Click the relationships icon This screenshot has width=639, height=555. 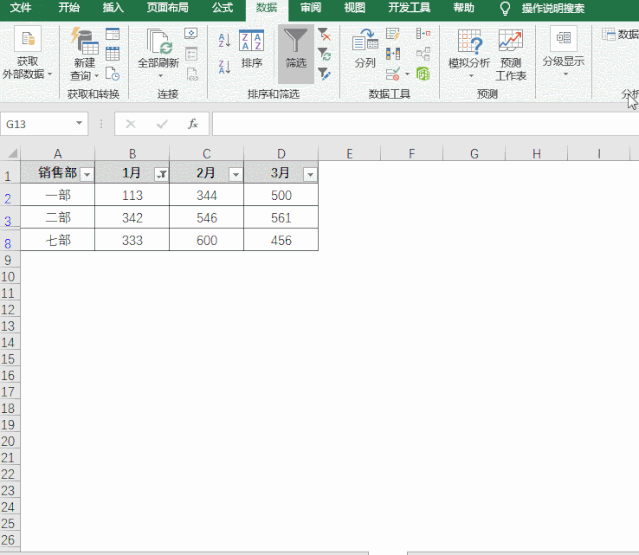pyautogui.click(x=423, y=54)
